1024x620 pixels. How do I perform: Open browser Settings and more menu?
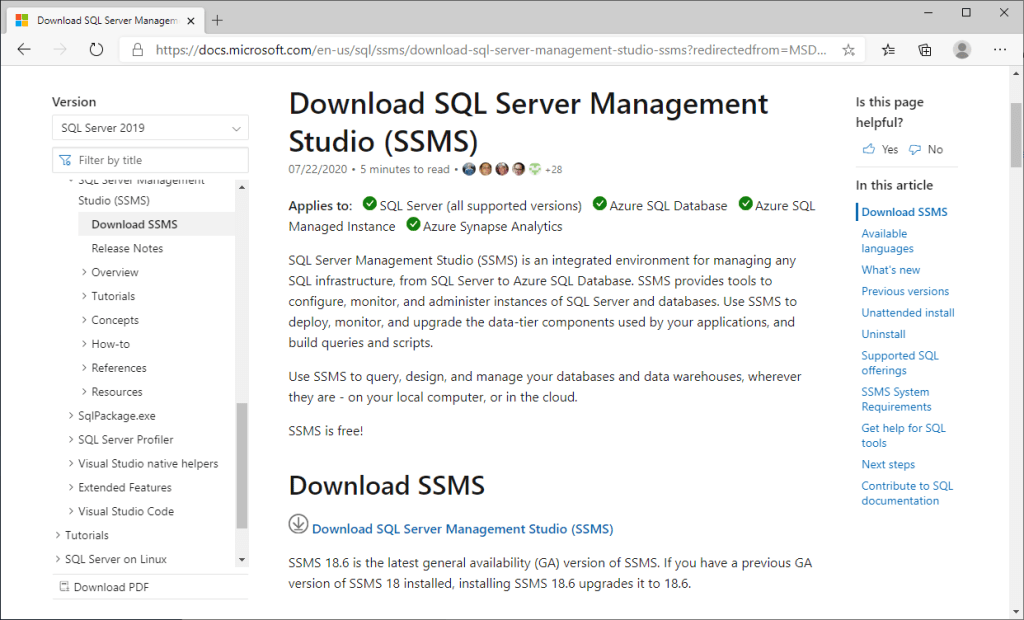[1000, 49]
